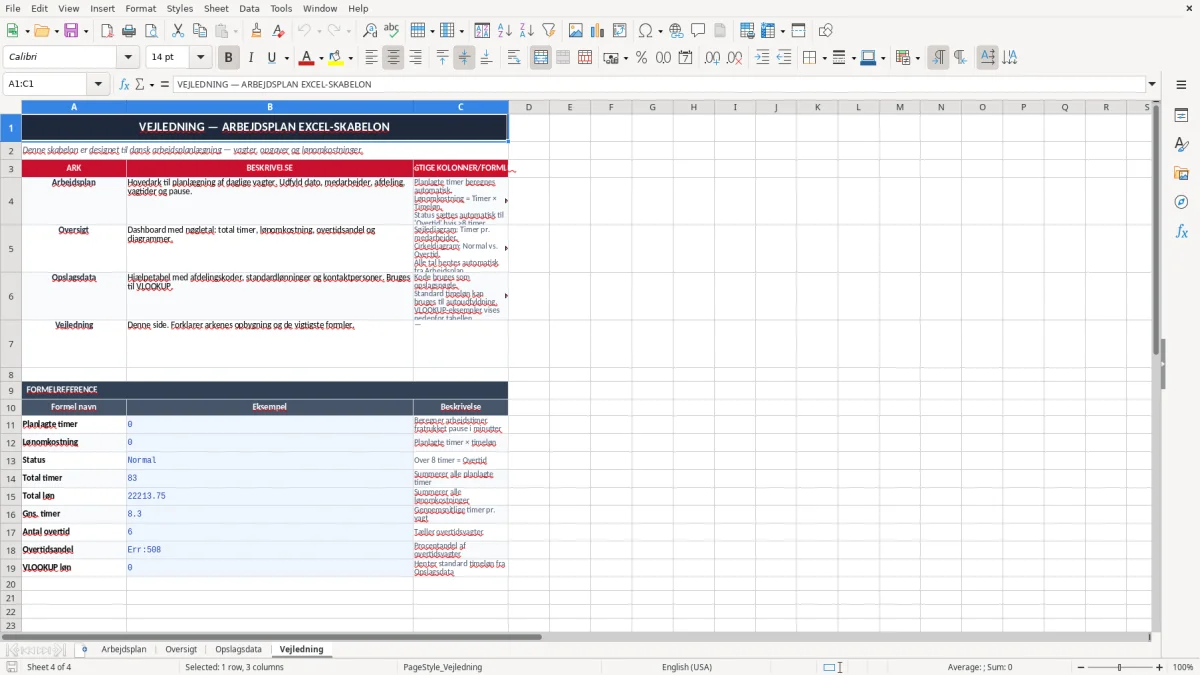Click the AutoFilter funnel icon
The height and width of the screenshot is (675, 1200).
pos(549,31)
